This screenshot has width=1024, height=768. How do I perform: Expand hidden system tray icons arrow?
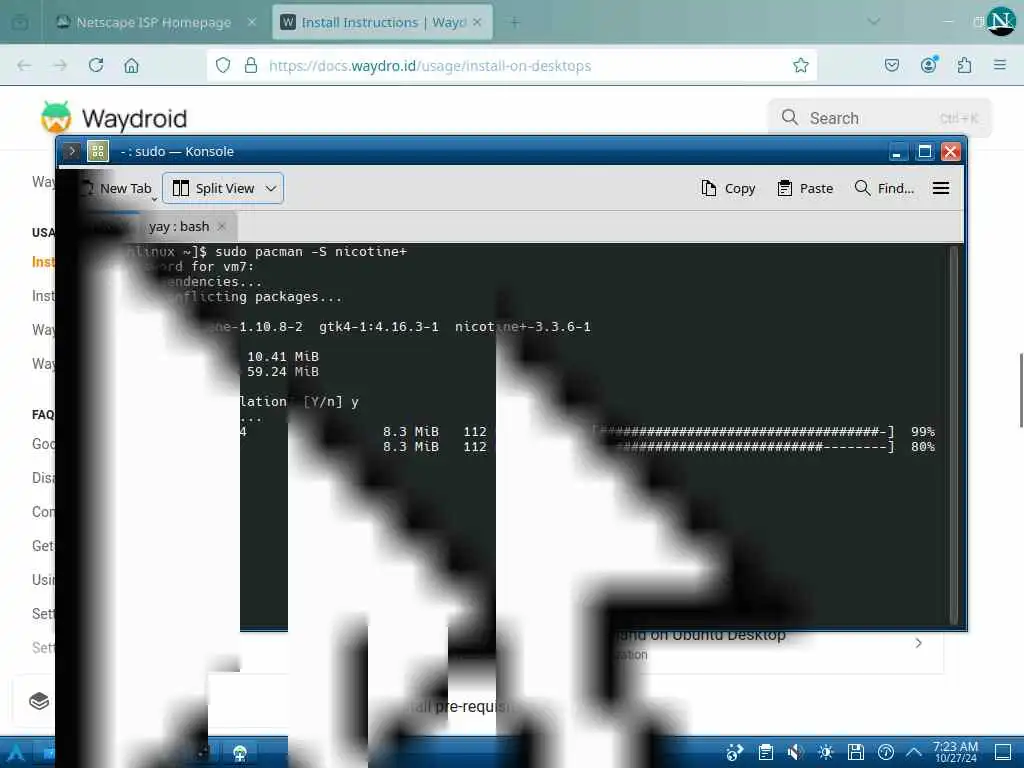(914, 752)
